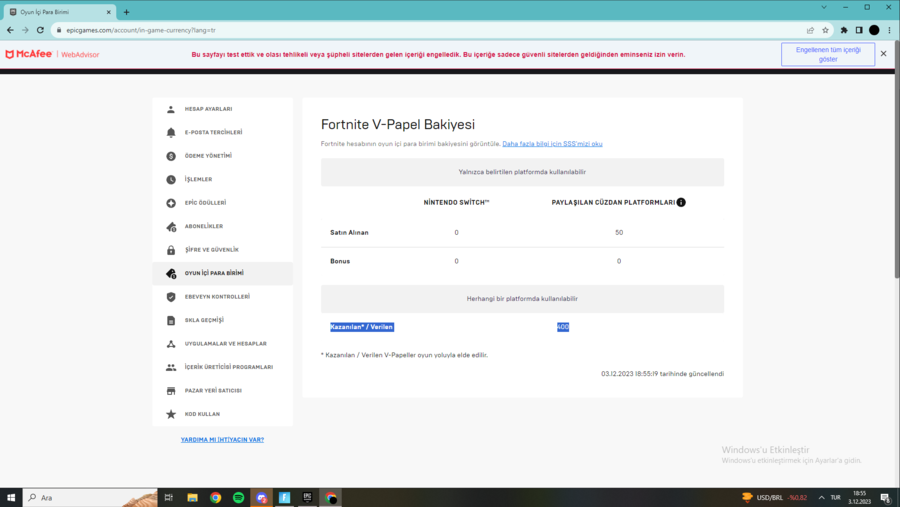The image size is (900, 507).
Task: Open Daha fazla bilgi için SSS link
Action: tap(552, 144)
